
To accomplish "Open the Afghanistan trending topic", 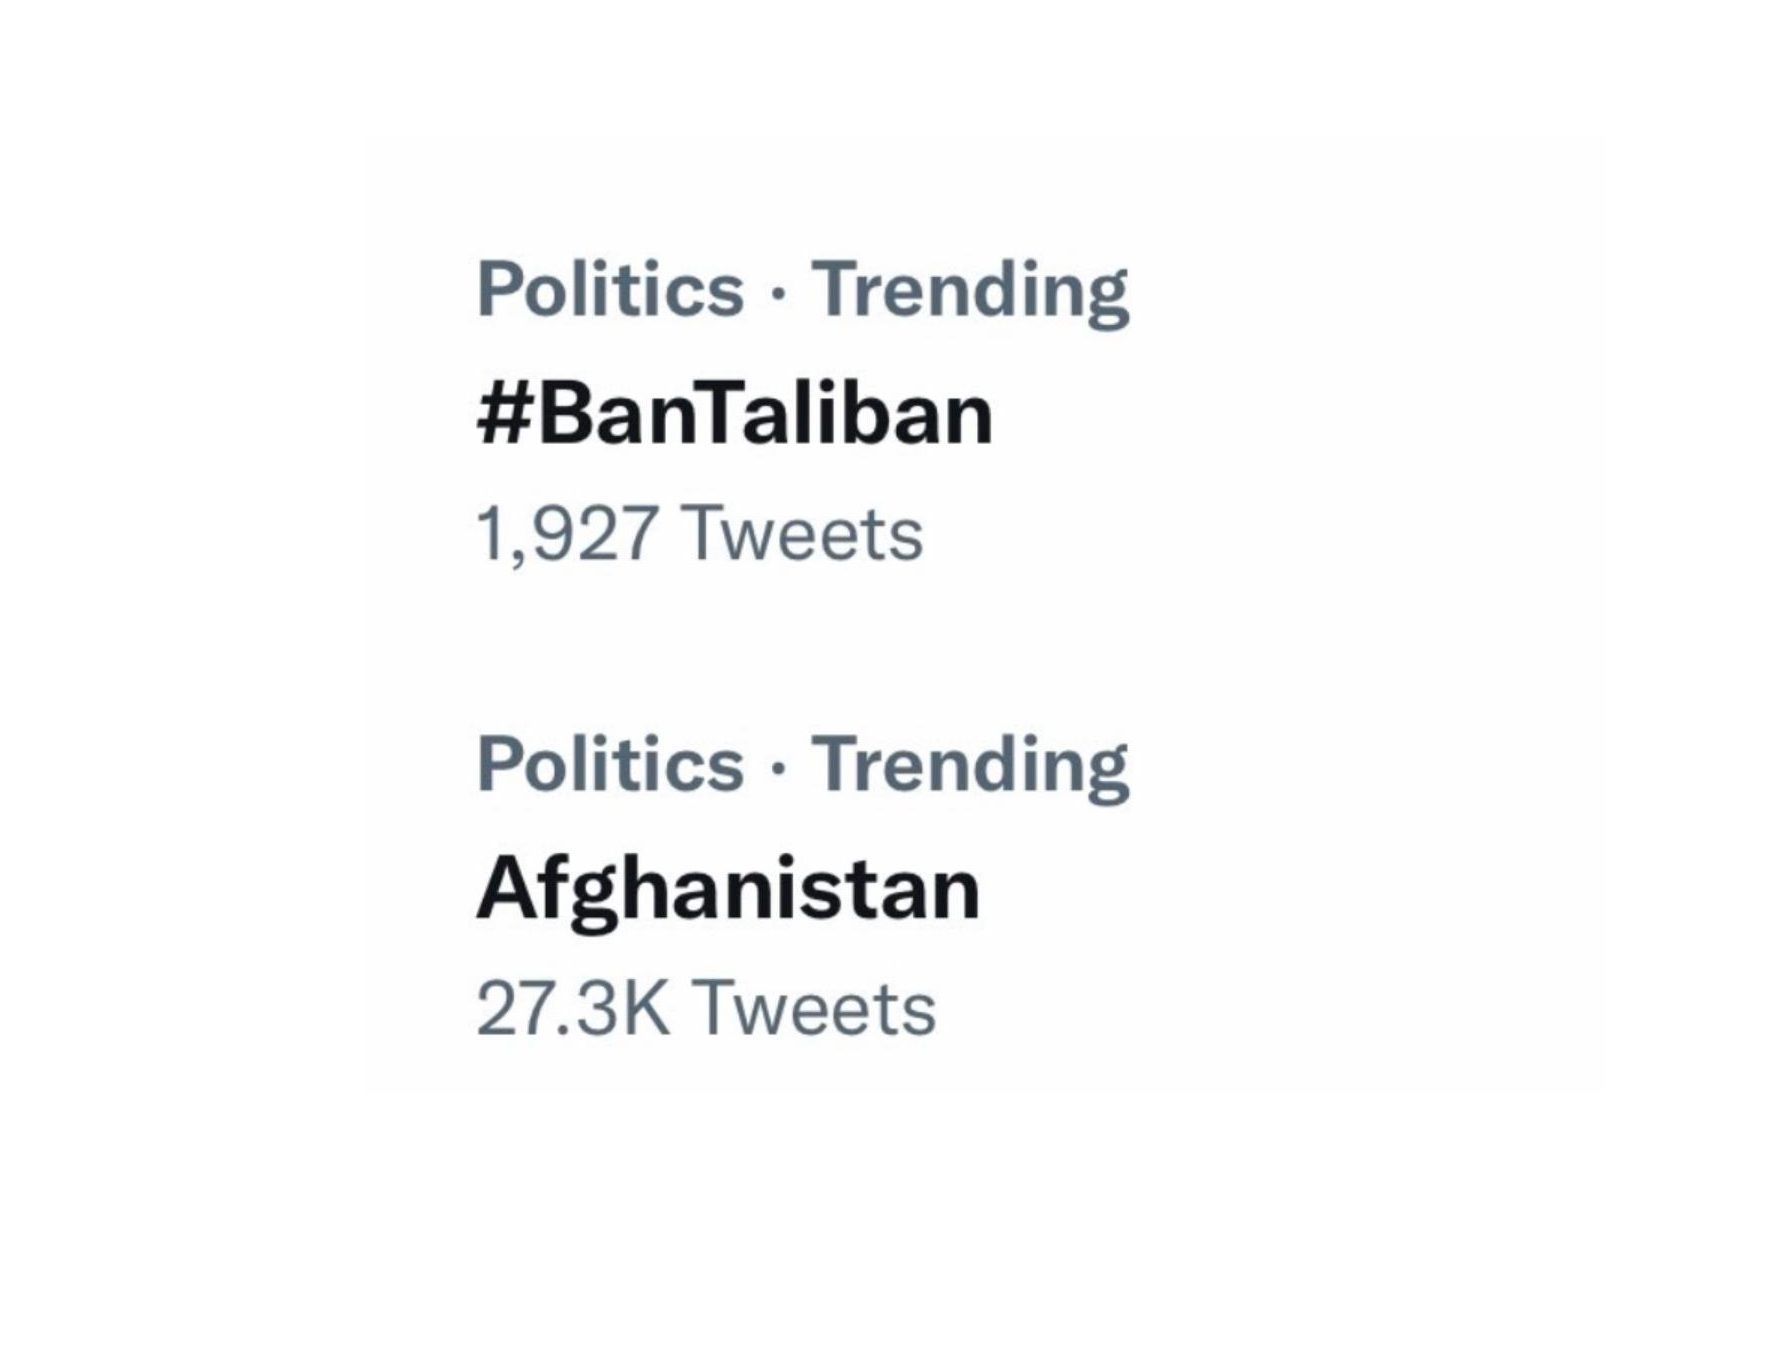I will 728,890.
